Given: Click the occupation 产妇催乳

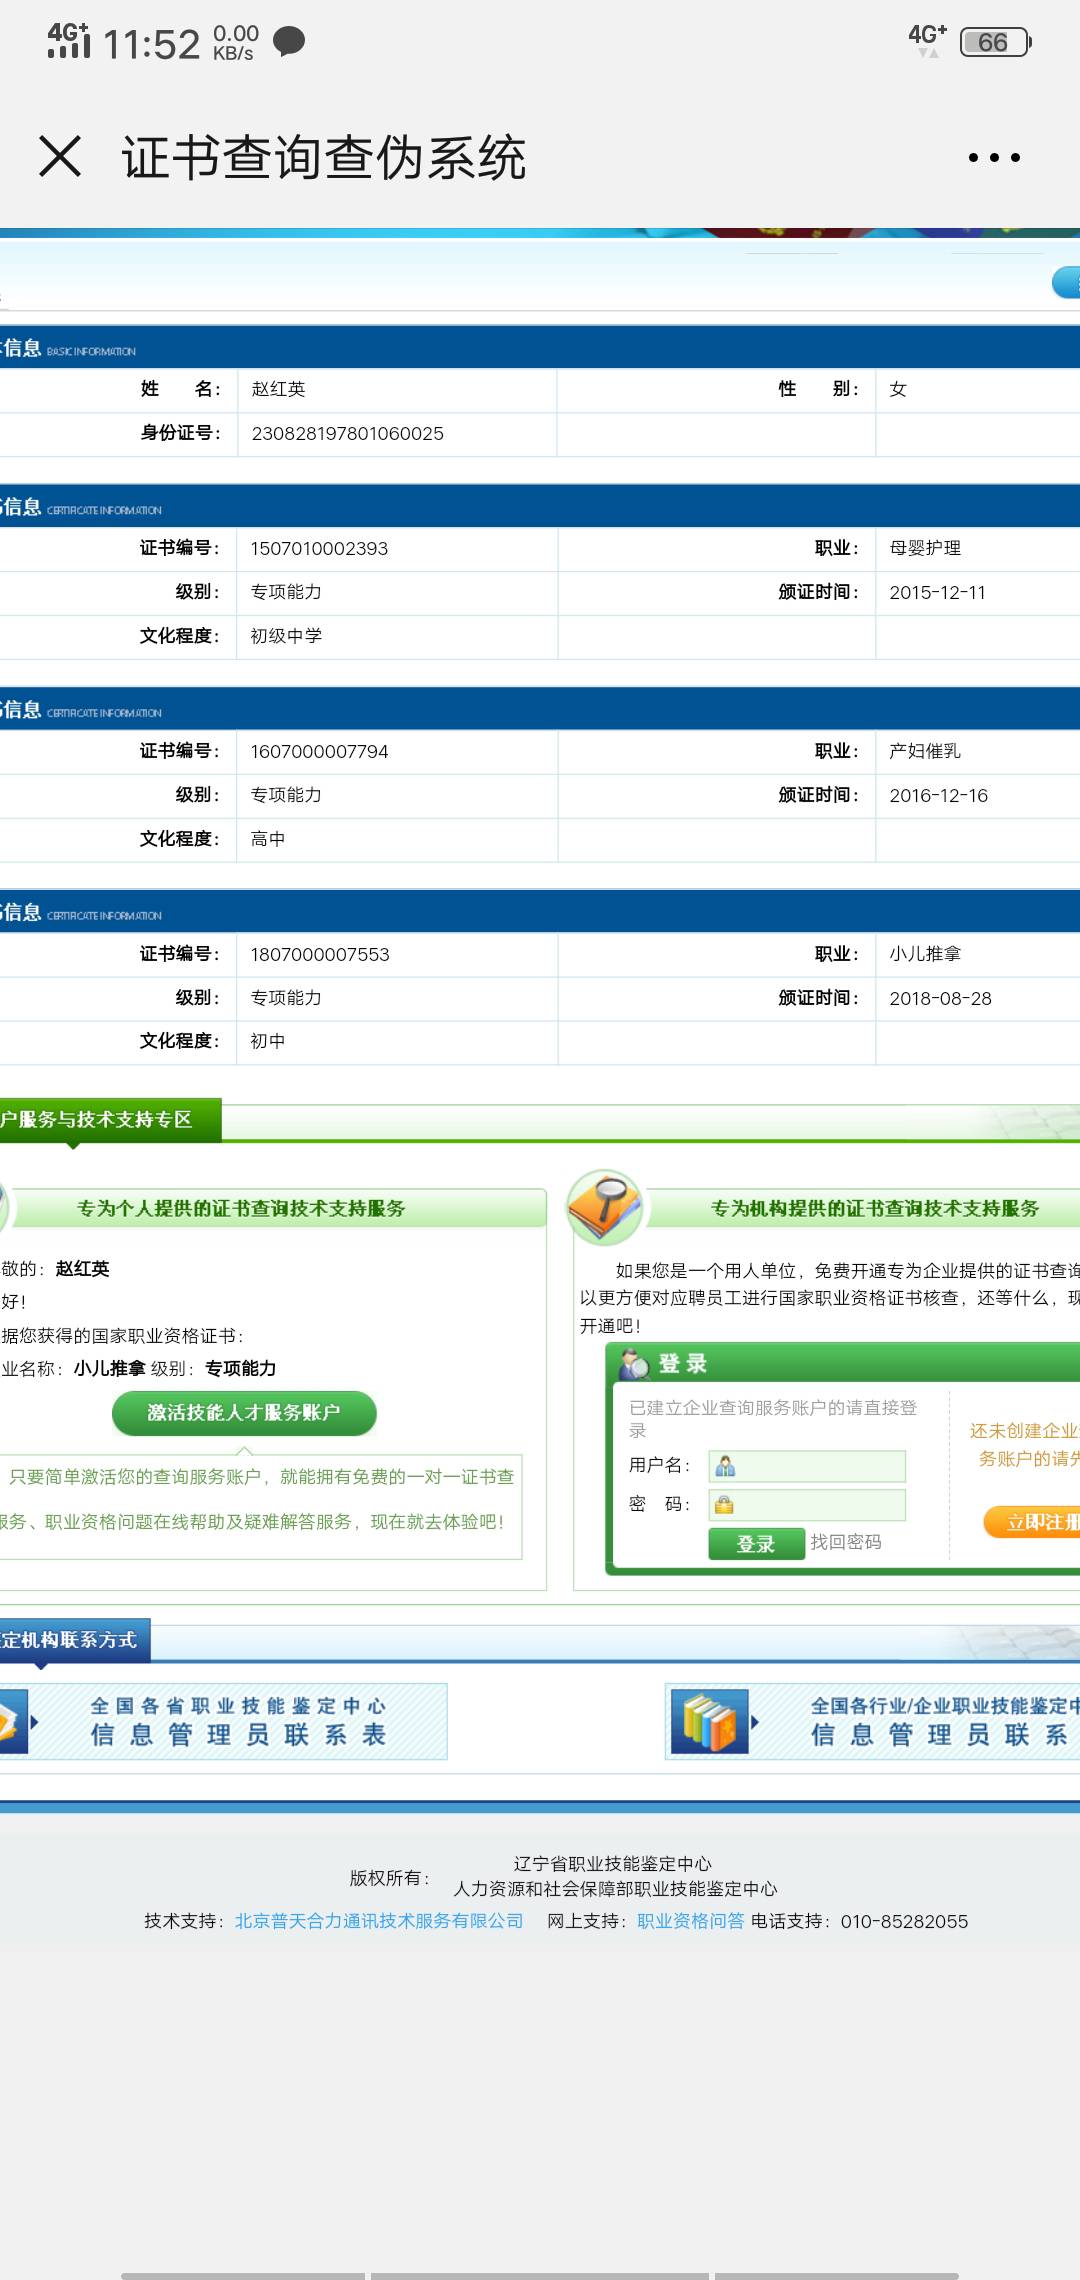Looking at the screenshot, I should (x=925, y=751).
